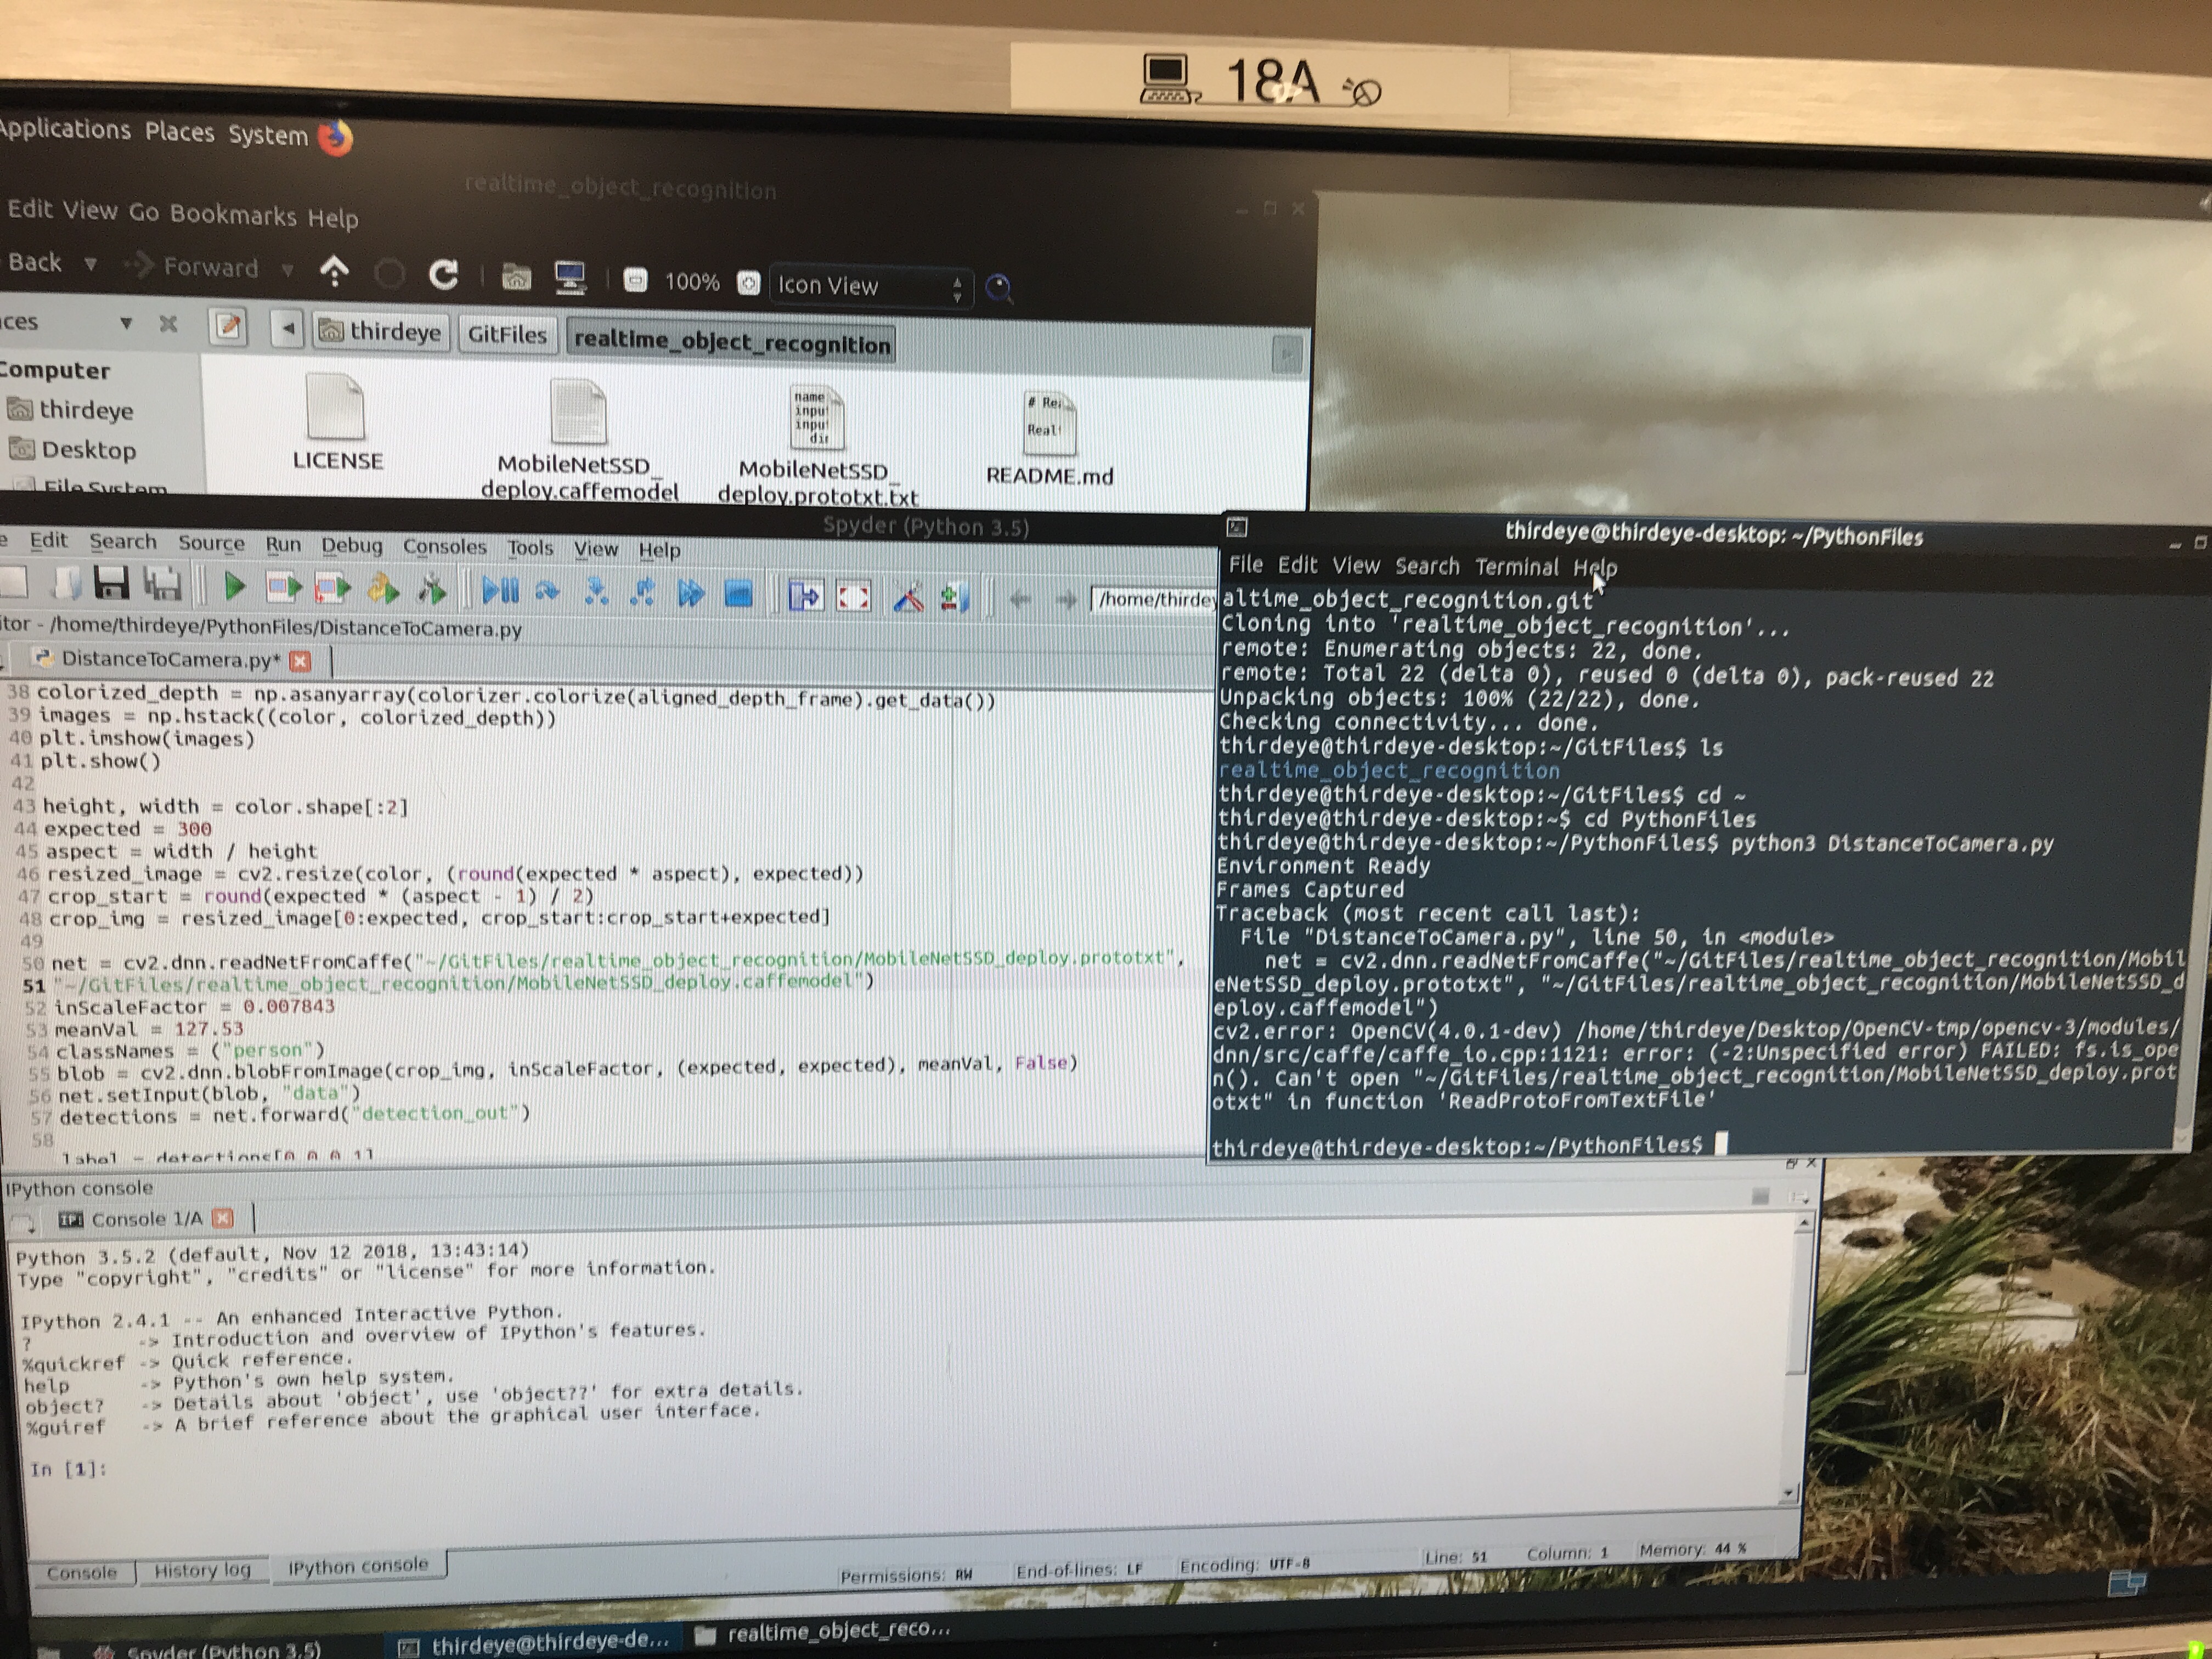The height and width of the screenshot is (1659, 2212).
Task: Toggle the edit location pencil button
Action: point(229,326)
